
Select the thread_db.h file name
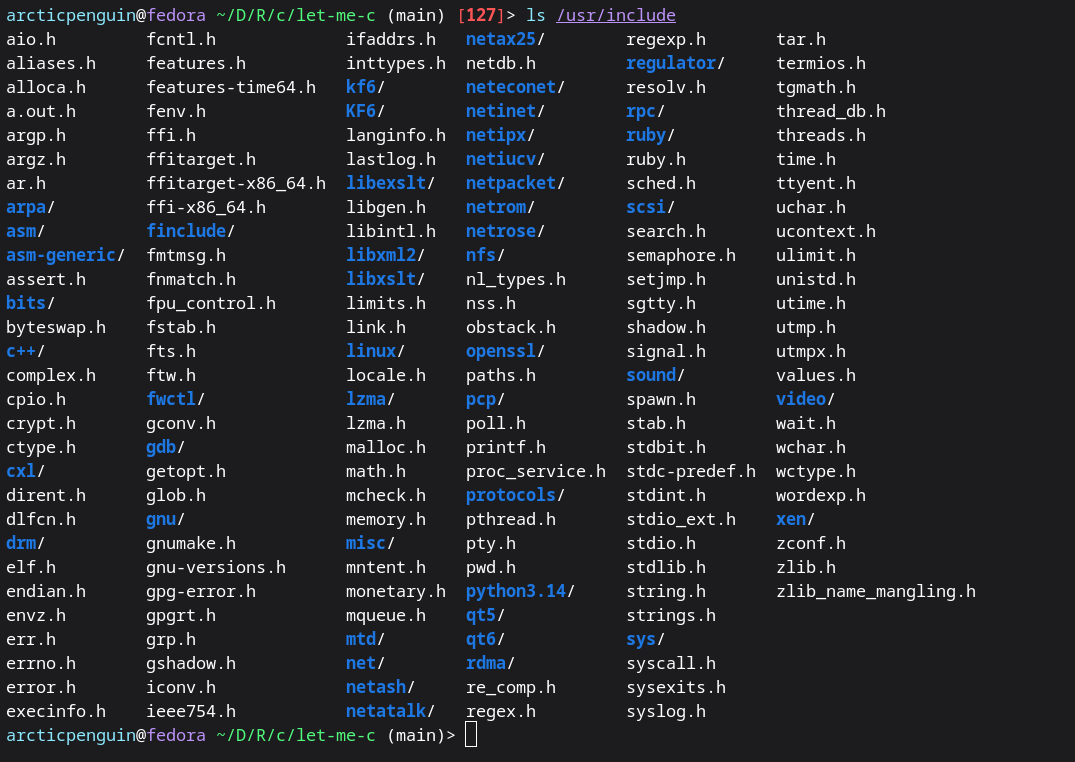[831, 111]
